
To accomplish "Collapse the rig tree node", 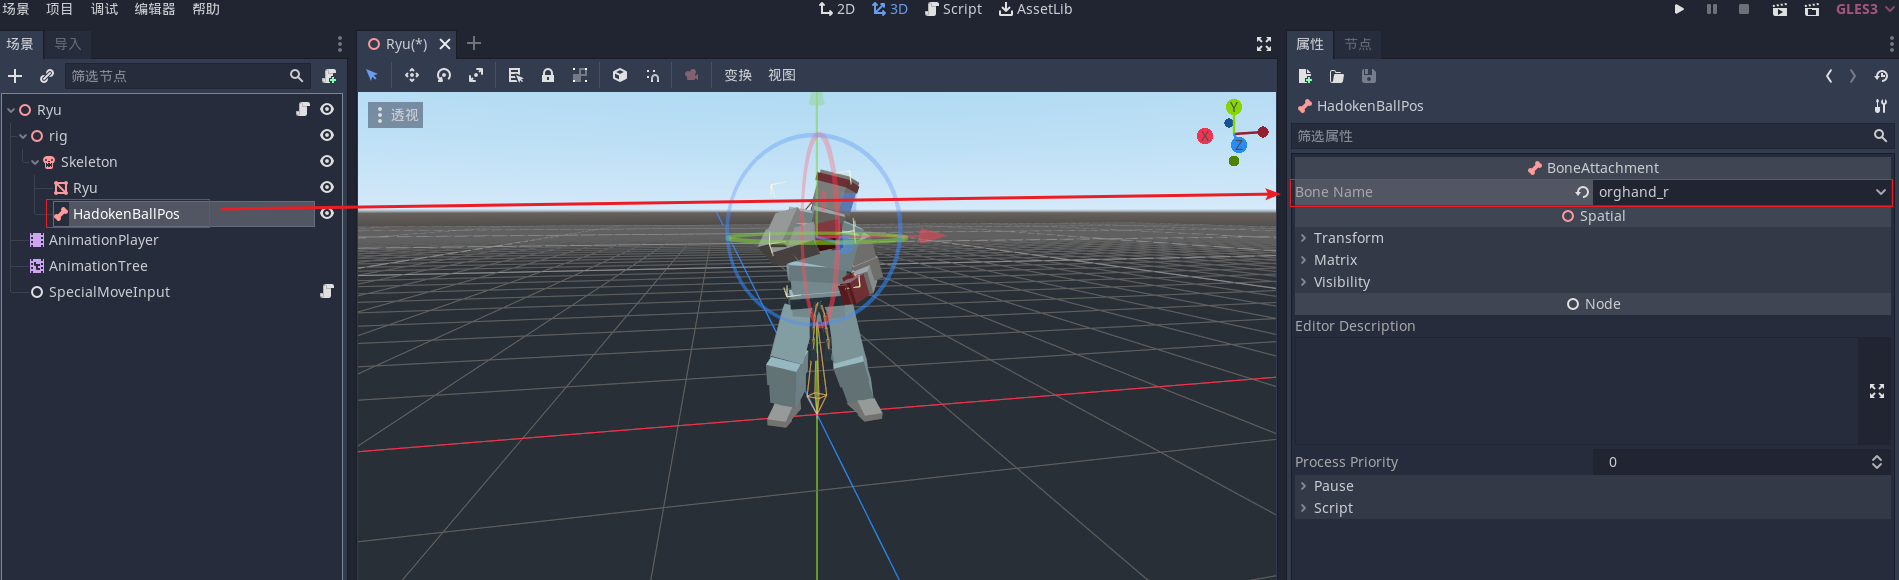I will (23, 136).
